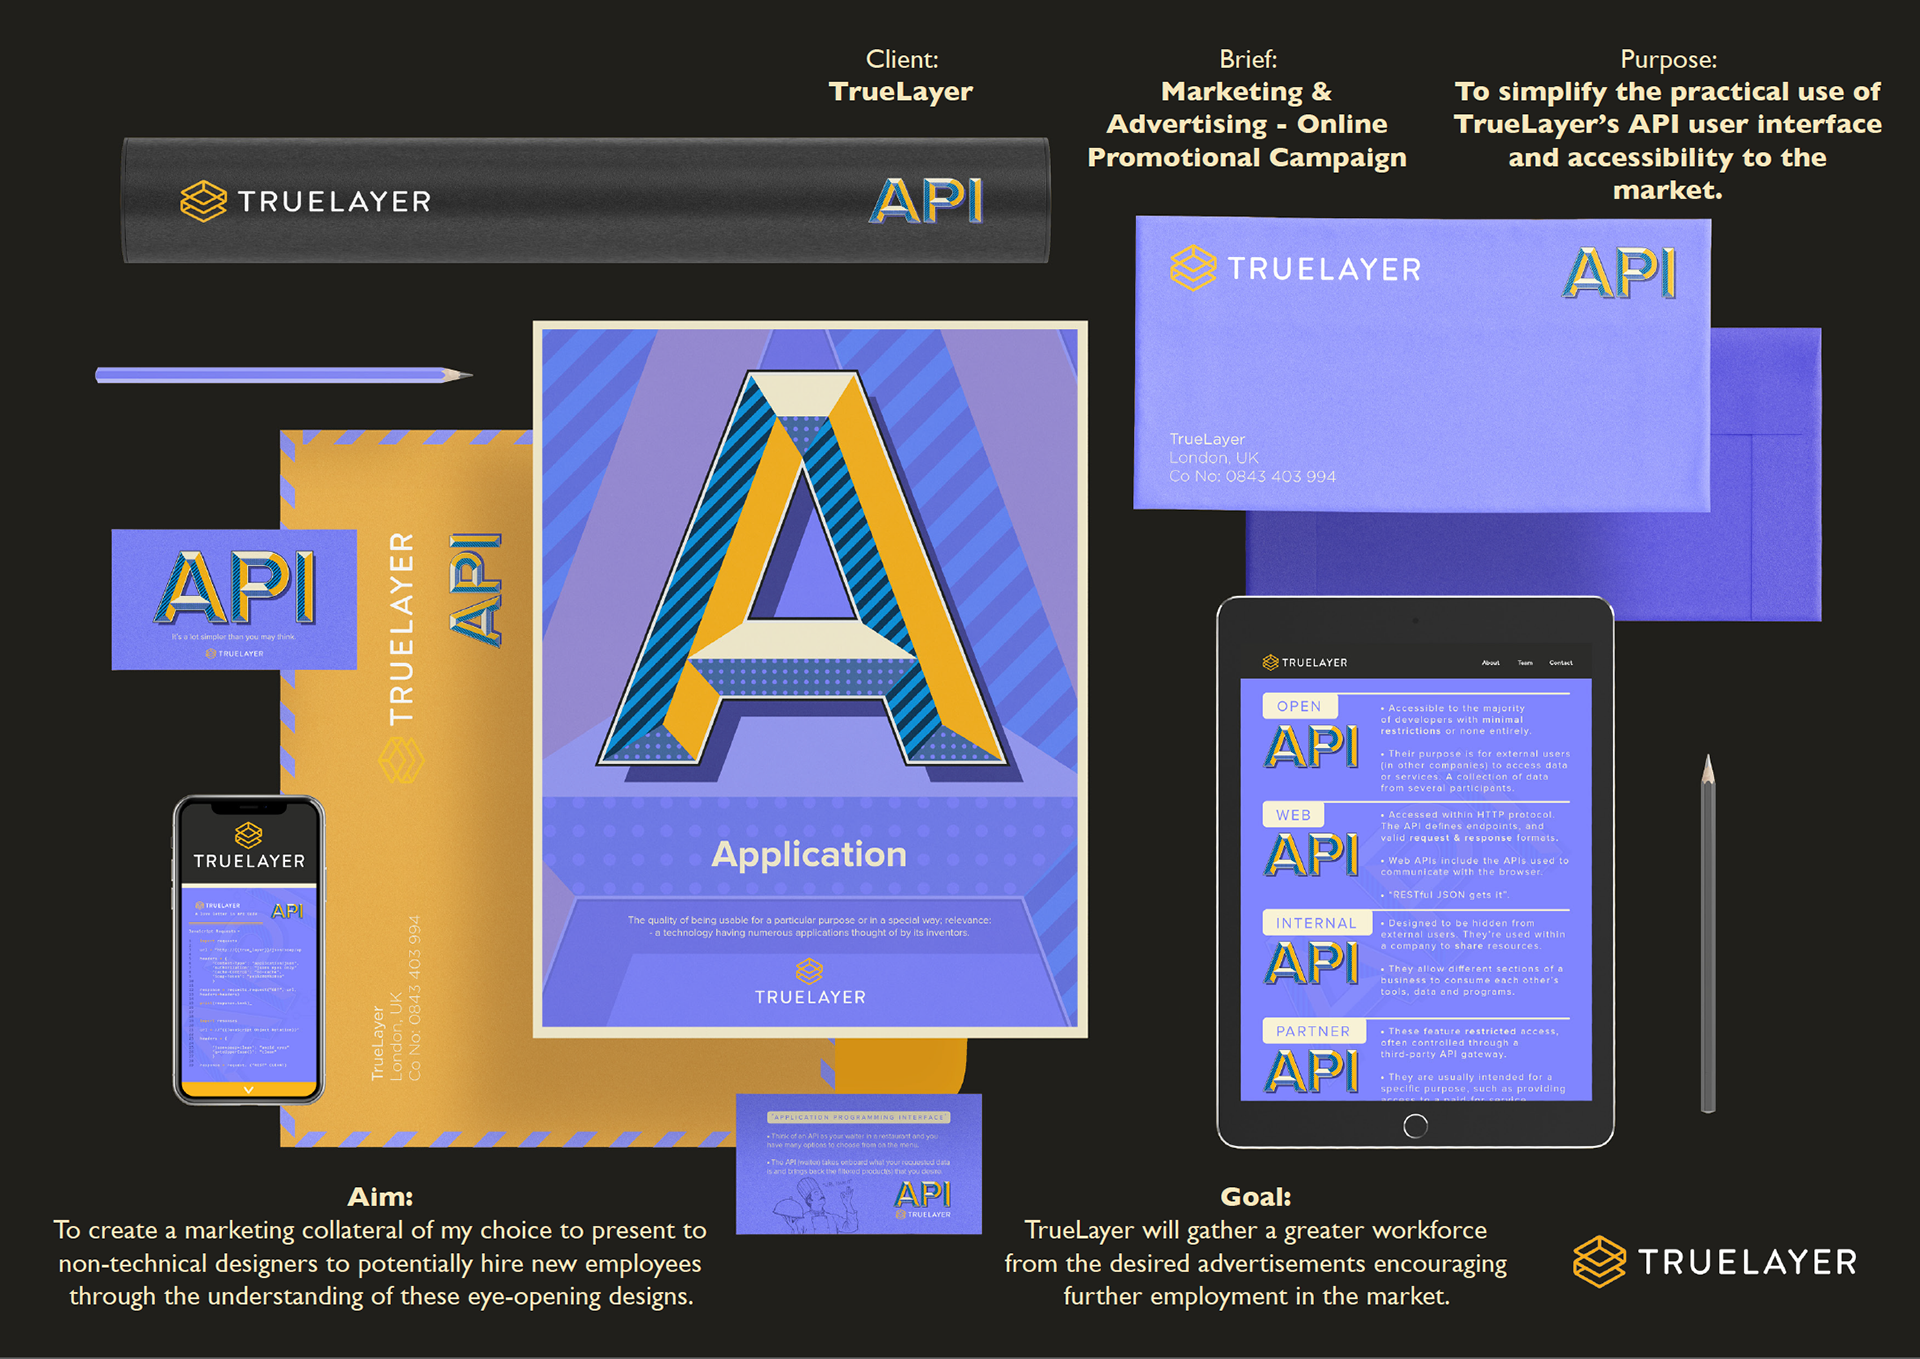Viewport: 1920px width, 1359px height.
Task: Click the TRUELAYER wordmark on purple envelope
Action: (x=1324, y=269)
